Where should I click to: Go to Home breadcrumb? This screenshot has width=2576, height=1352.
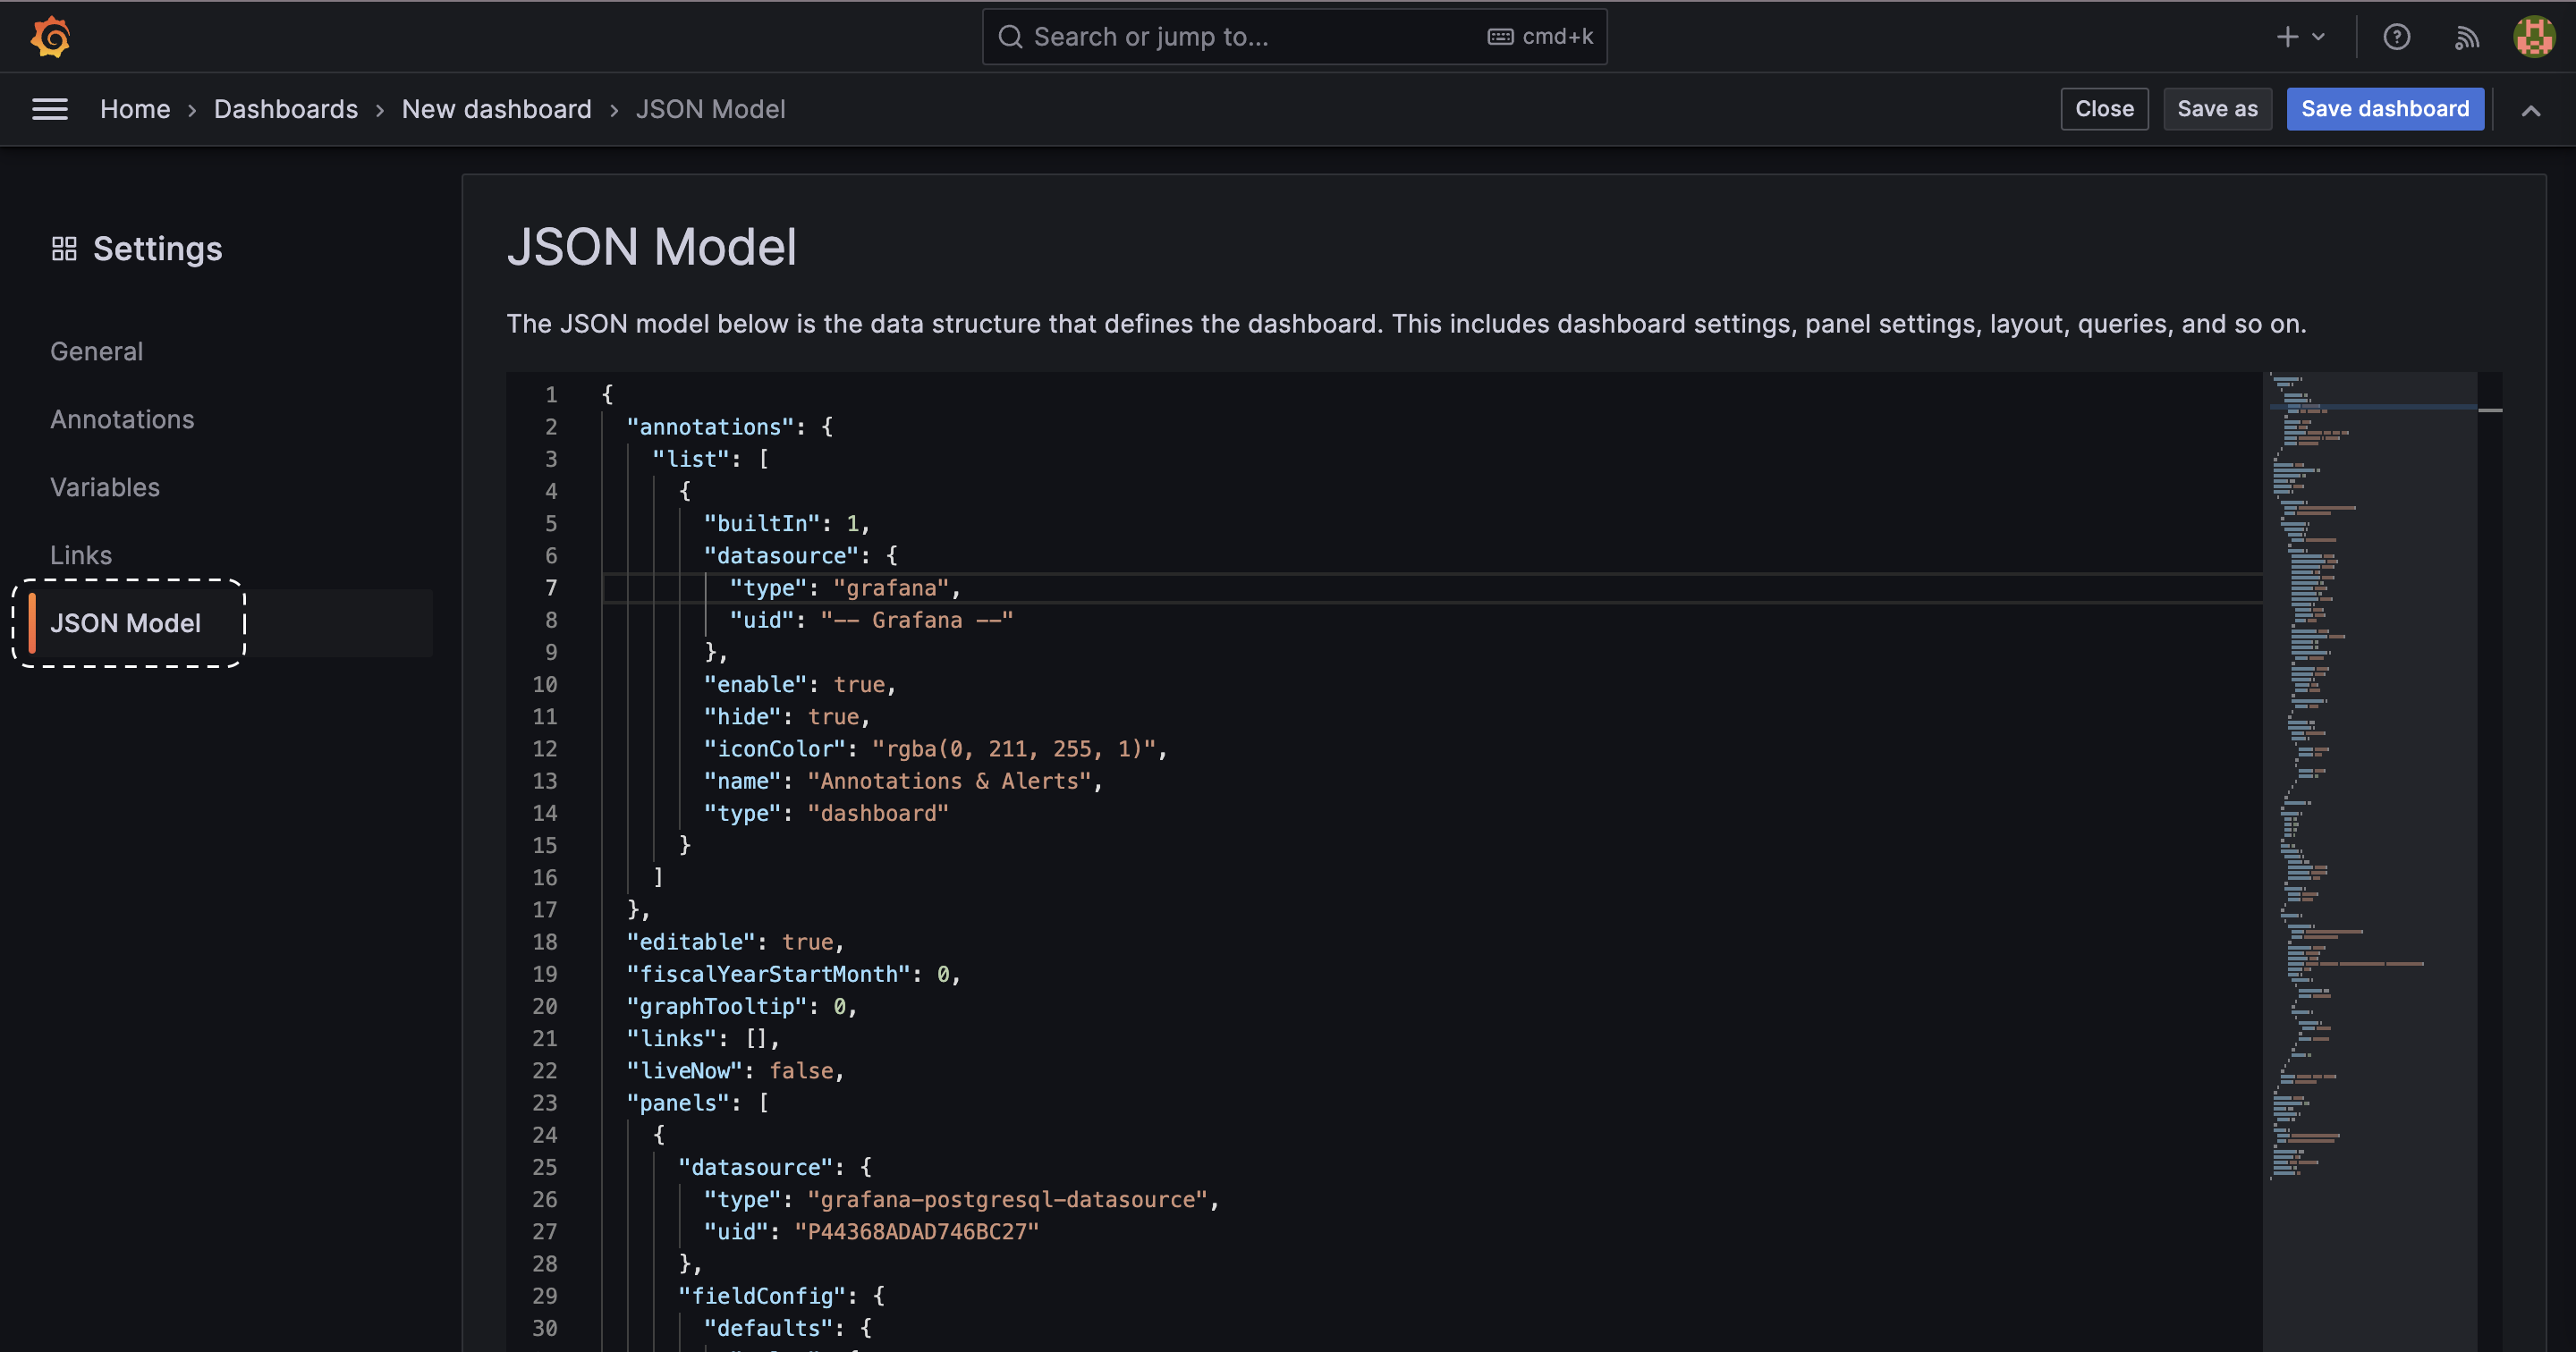point(135,109)
